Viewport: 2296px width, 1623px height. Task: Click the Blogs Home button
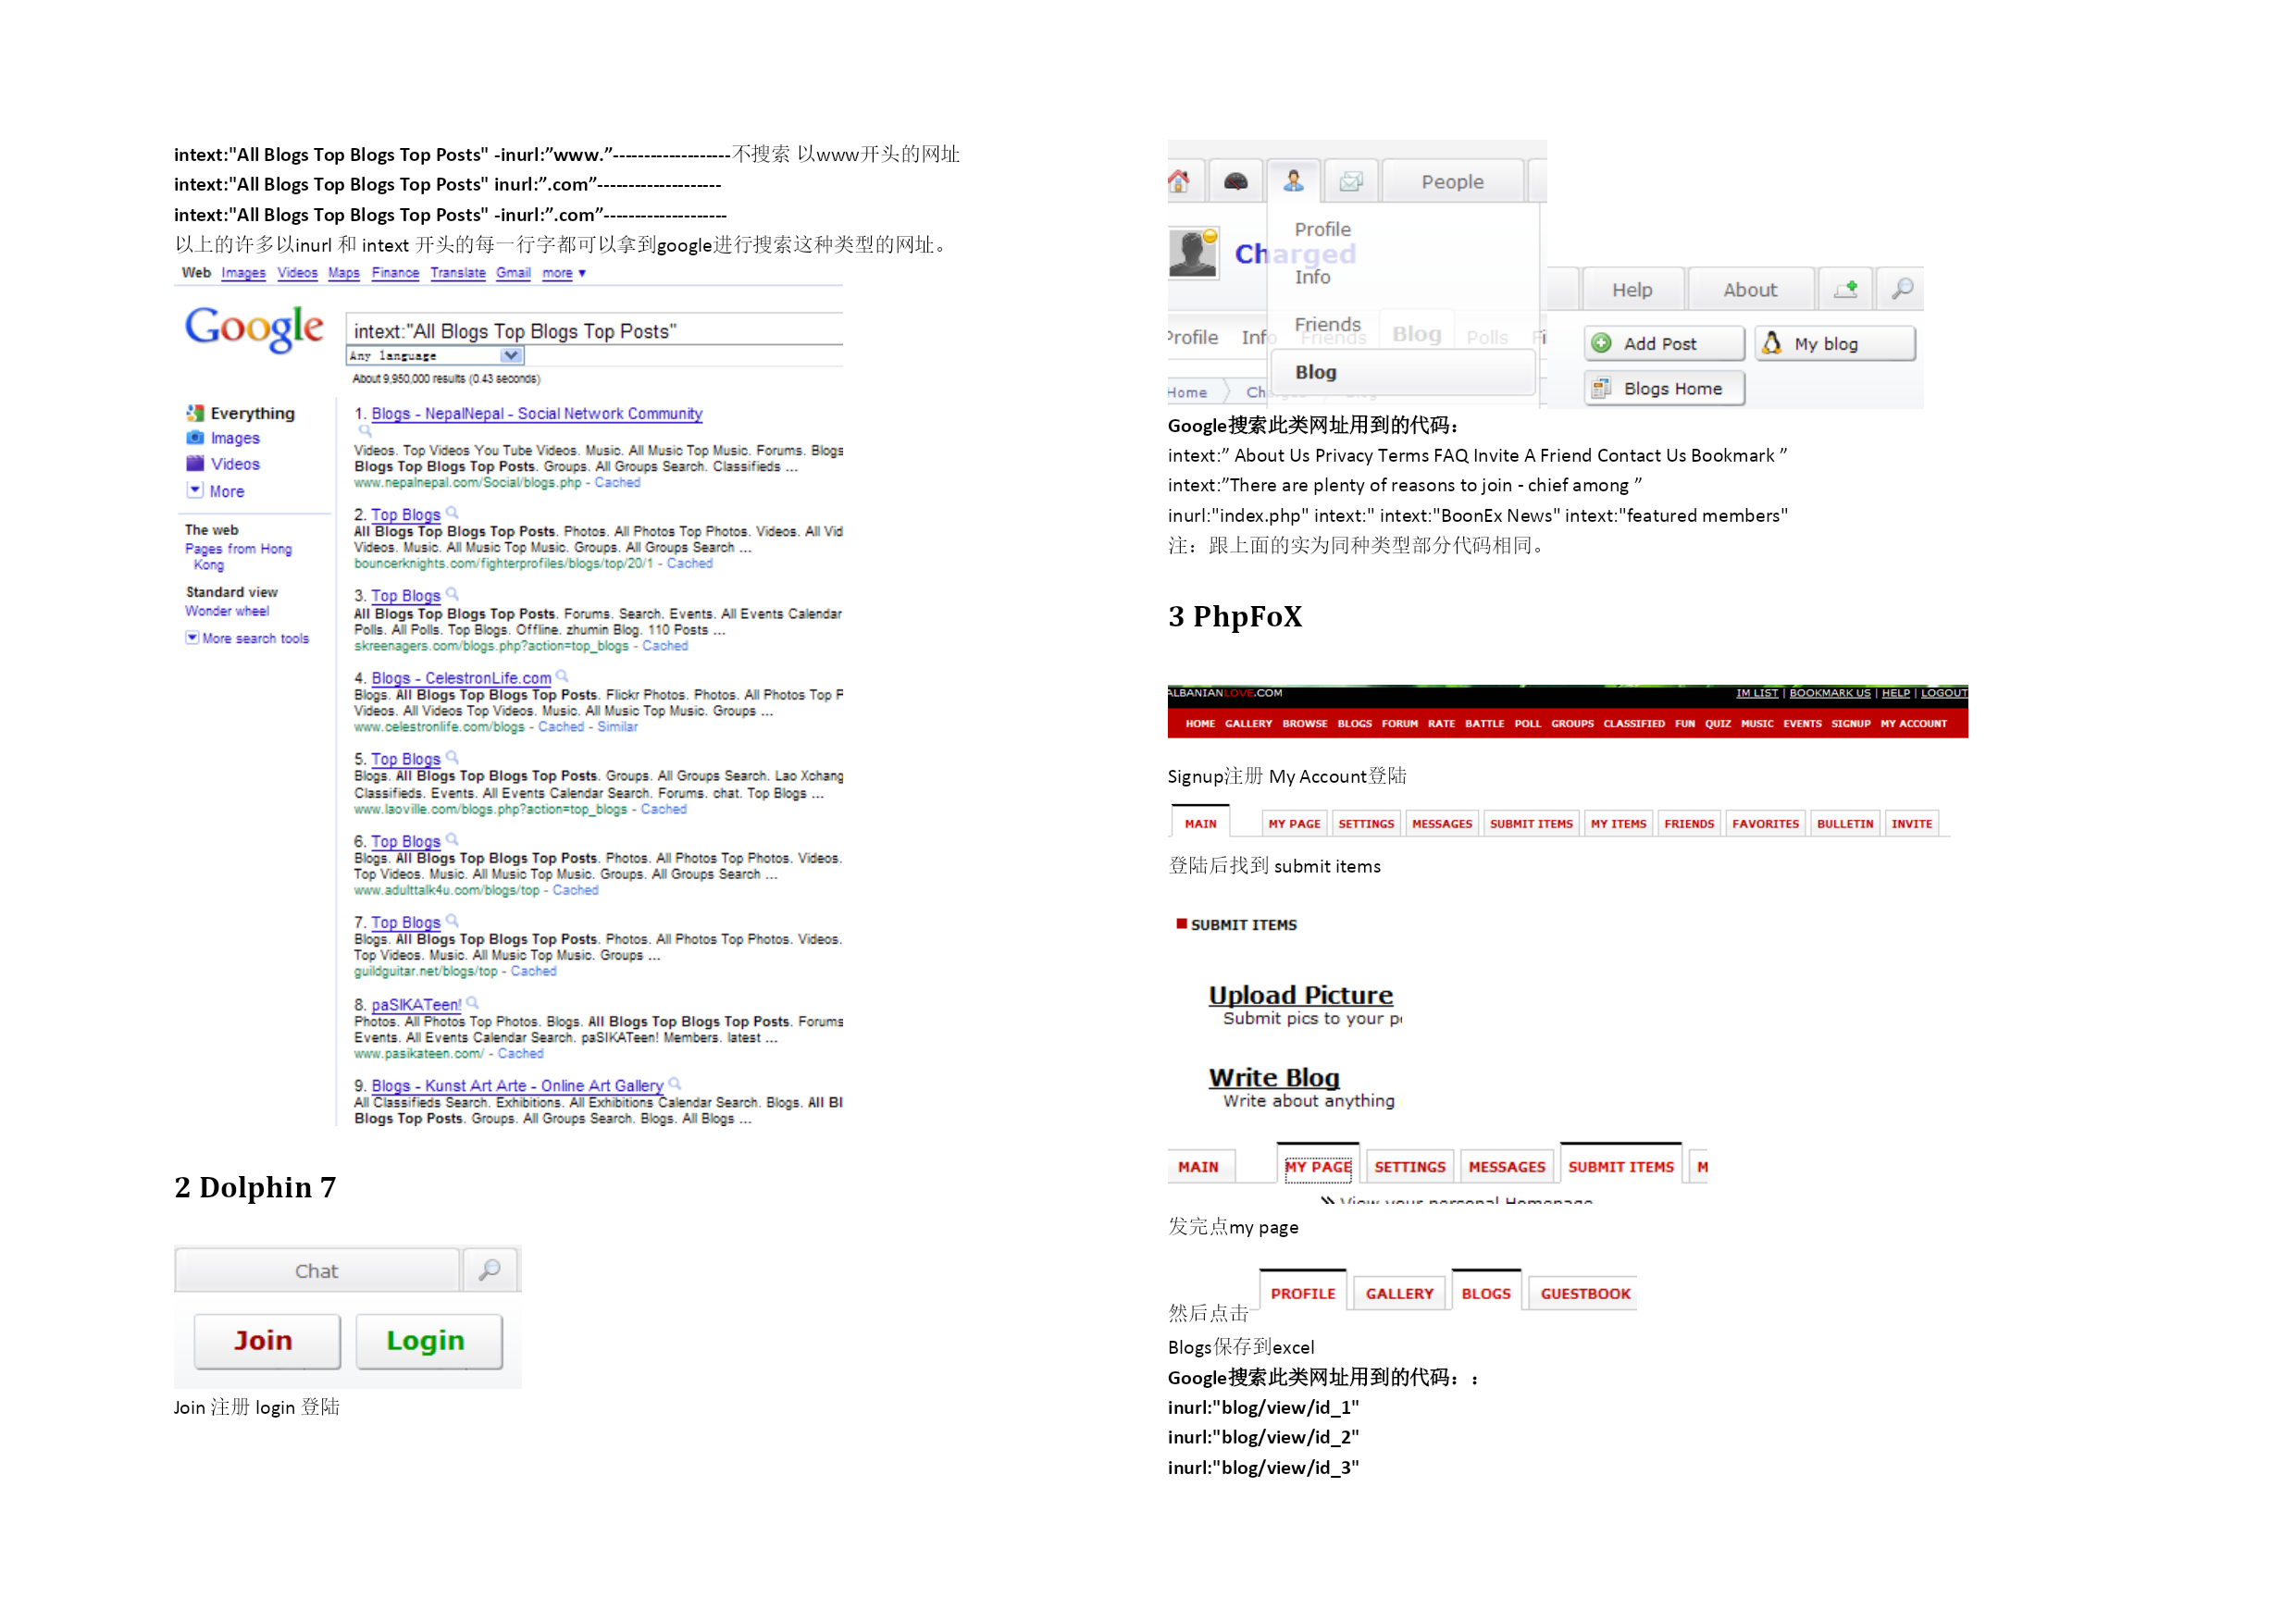click(x=1665, y=388)
